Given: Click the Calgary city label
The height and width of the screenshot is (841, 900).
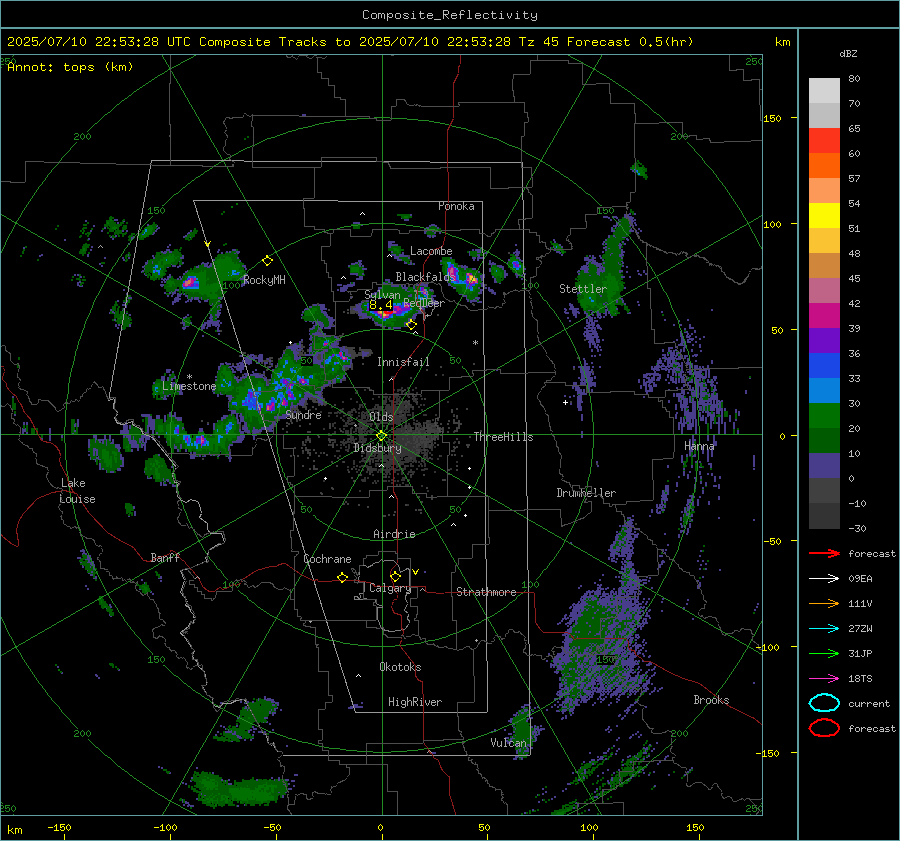Looking at the screenshot, I should 390,588.
